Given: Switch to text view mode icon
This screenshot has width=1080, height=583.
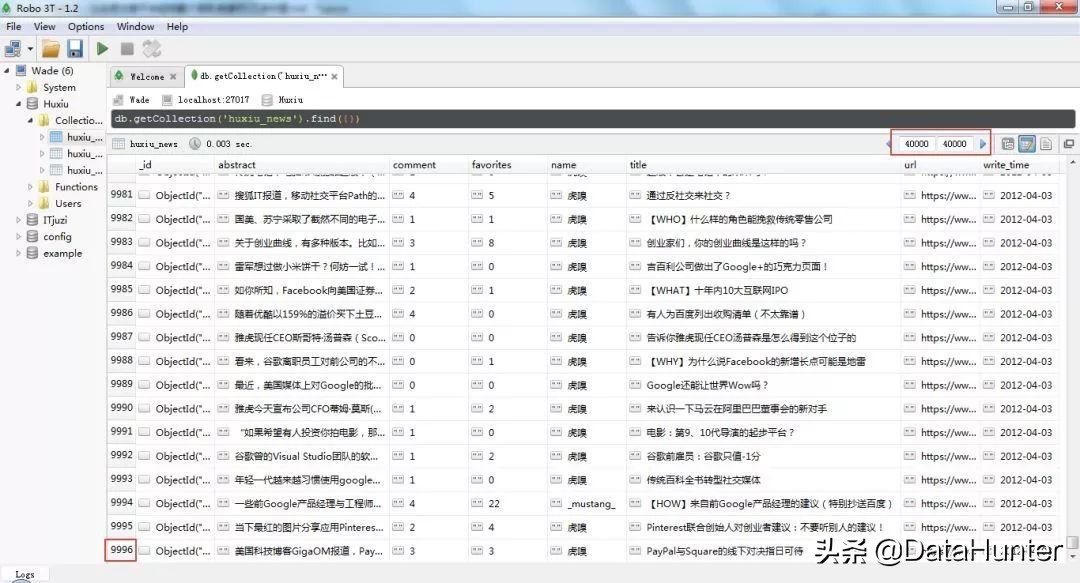Looking at the screenshot, I should tap(1046, 144).
